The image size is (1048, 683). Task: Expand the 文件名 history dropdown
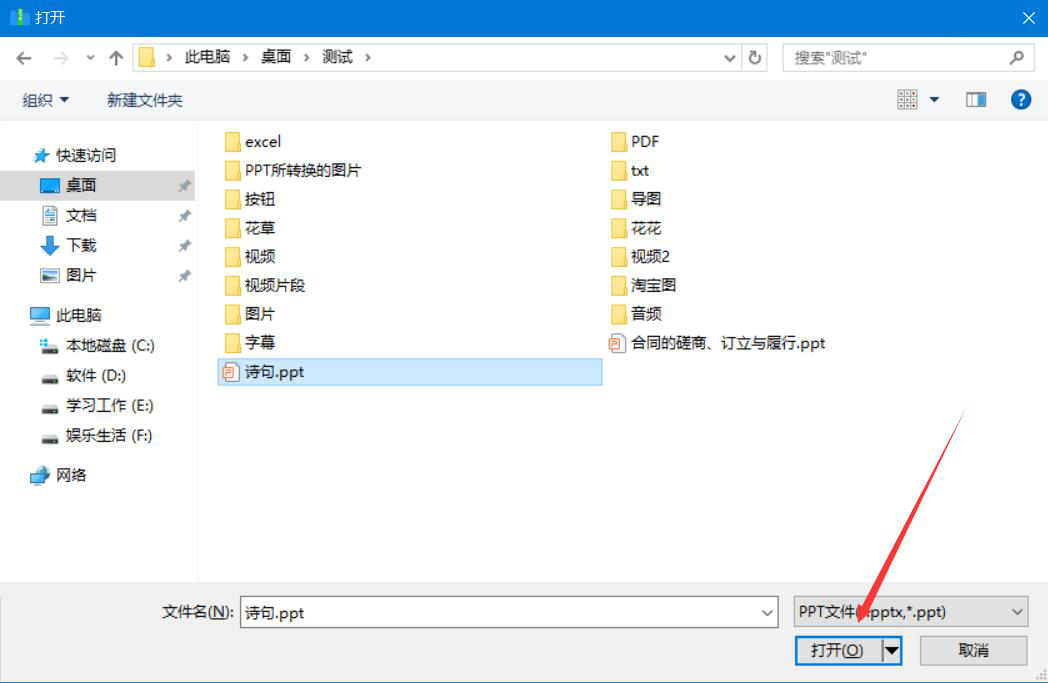click(x=767, y=612)
